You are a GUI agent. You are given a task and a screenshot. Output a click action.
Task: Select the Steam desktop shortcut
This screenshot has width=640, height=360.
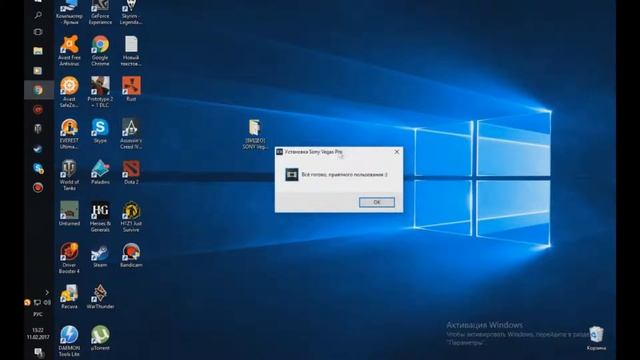click(x=100, y=256)
